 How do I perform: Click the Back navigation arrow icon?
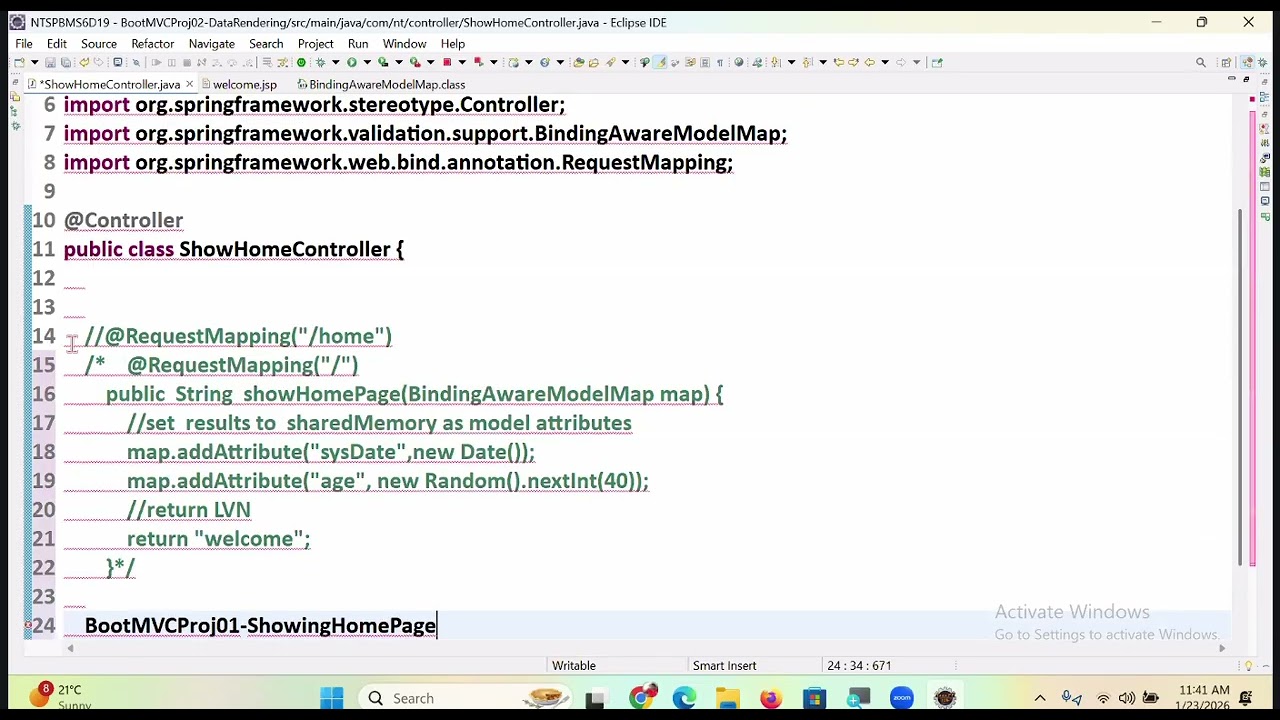coord(869,62)
